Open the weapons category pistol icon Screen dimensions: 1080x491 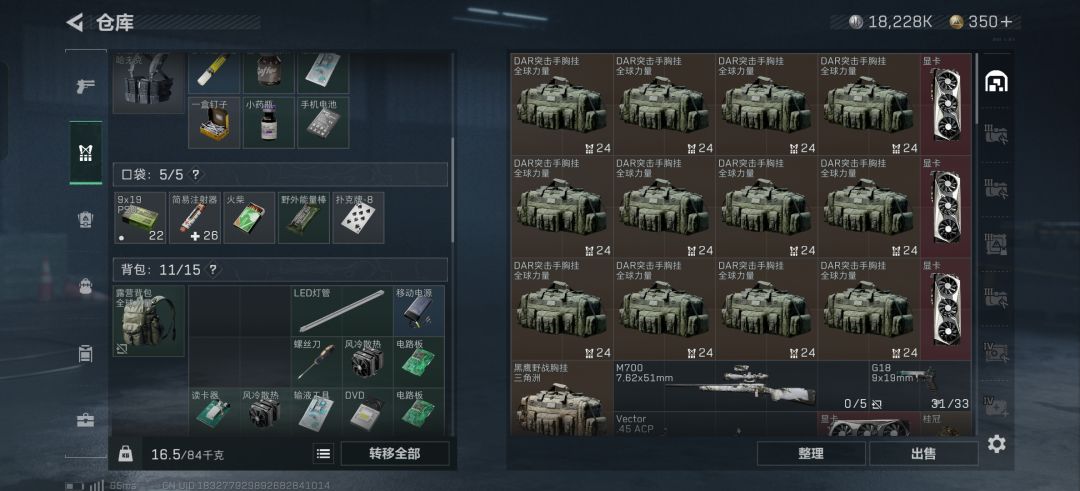(85, 86)
